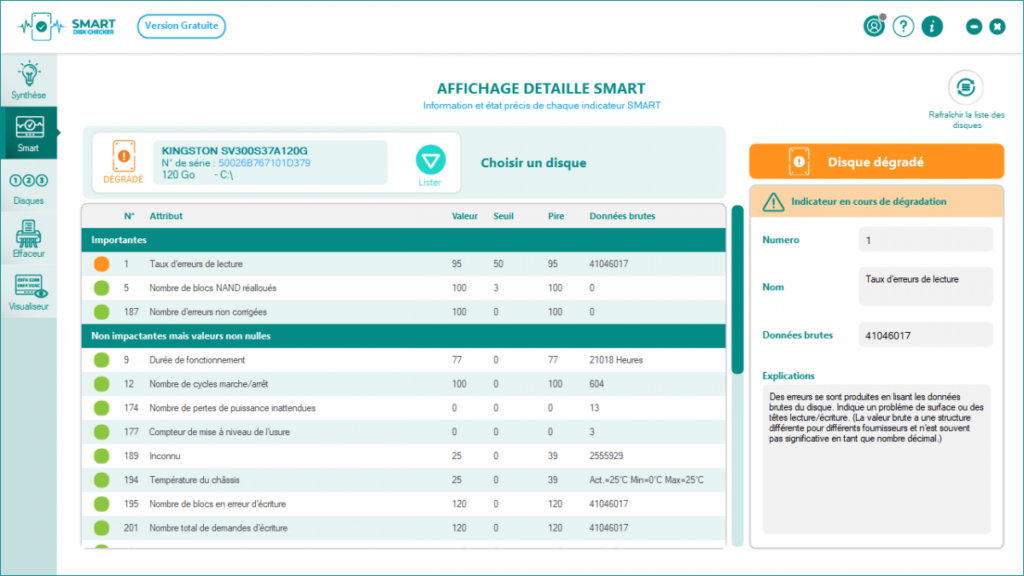Click the DÉGRADÉ disk status icon
Screen dimensions: 1024x576
(x=123, y=162)
